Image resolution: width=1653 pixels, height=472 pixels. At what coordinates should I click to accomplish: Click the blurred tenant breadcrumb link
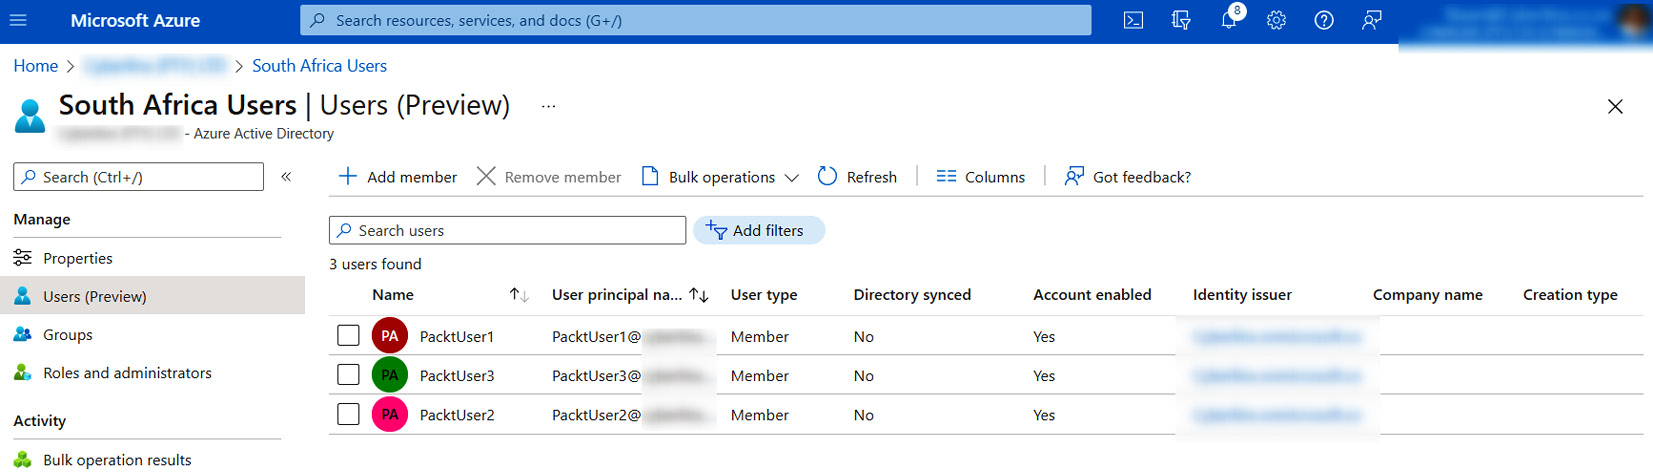click(x=155, y=66)
